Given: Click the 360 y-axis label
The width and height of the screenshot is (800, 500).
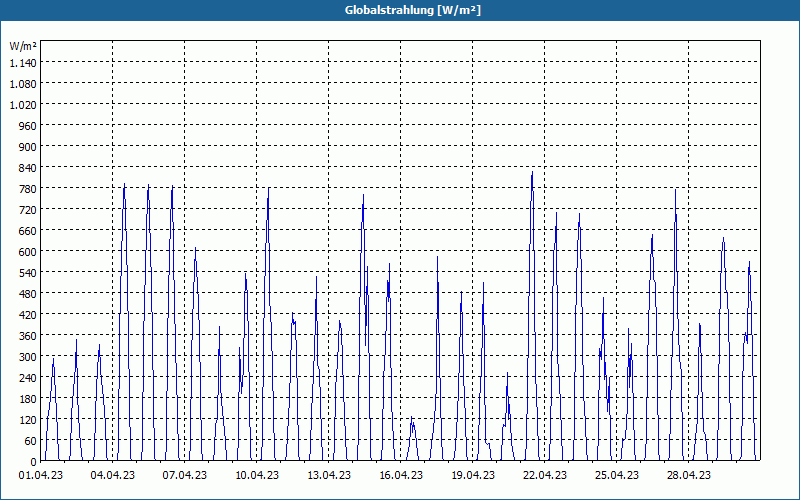Looking at the screenshot, I should (28, 335).
